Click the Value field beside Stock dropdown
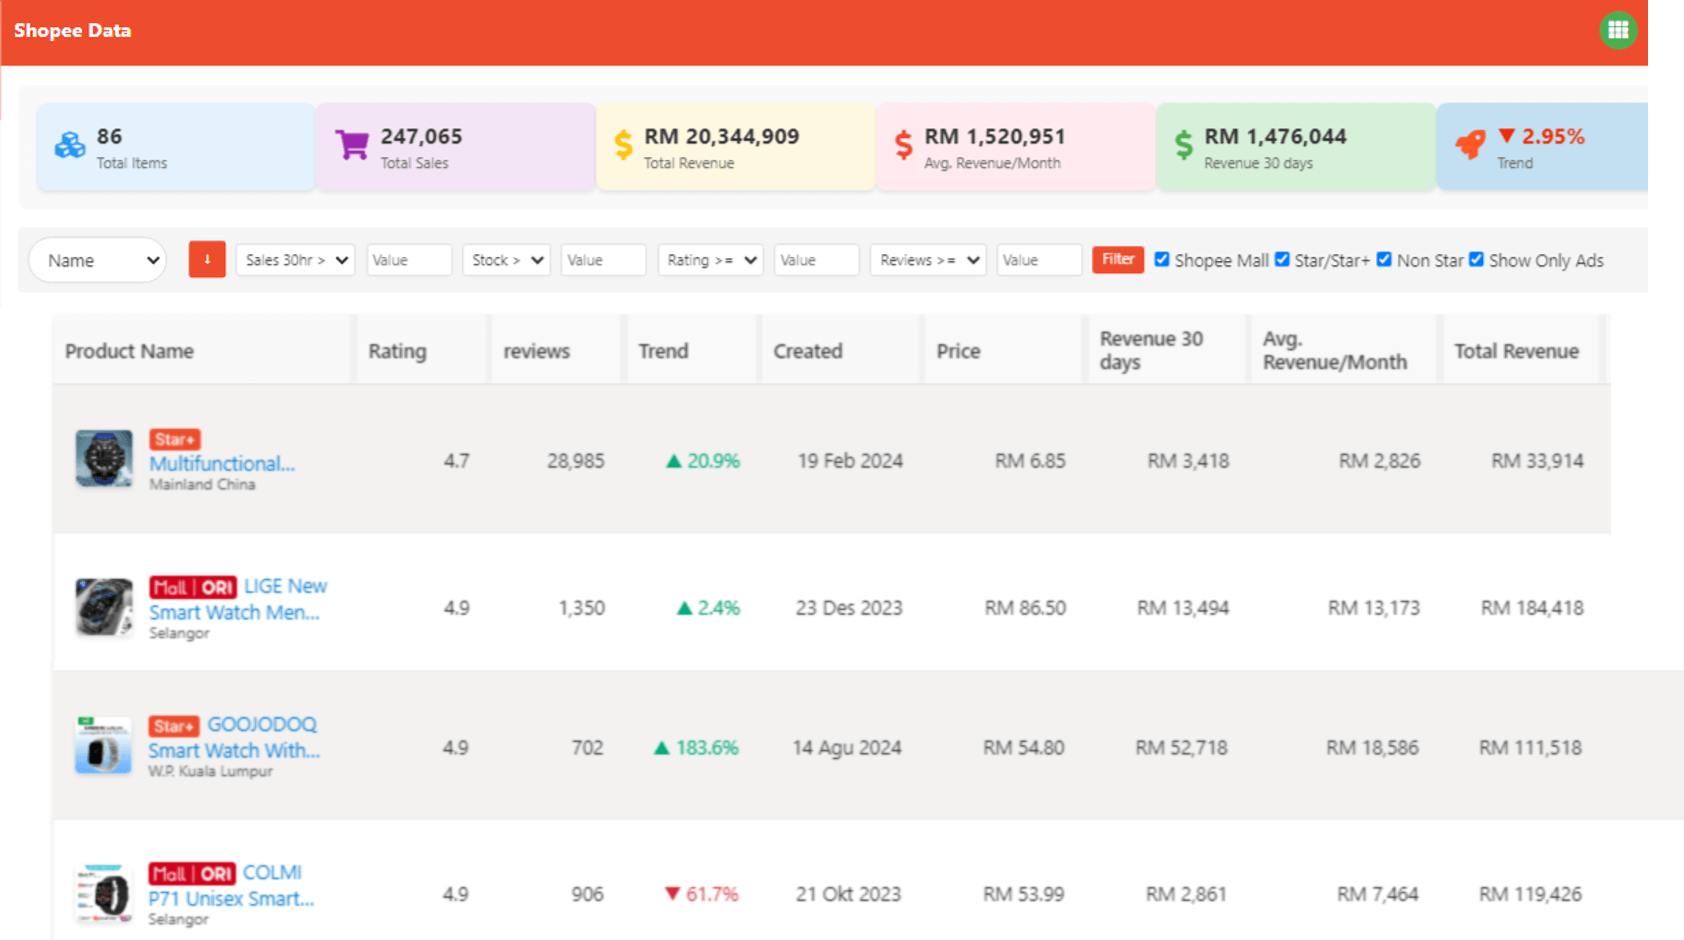 point(603,260)
